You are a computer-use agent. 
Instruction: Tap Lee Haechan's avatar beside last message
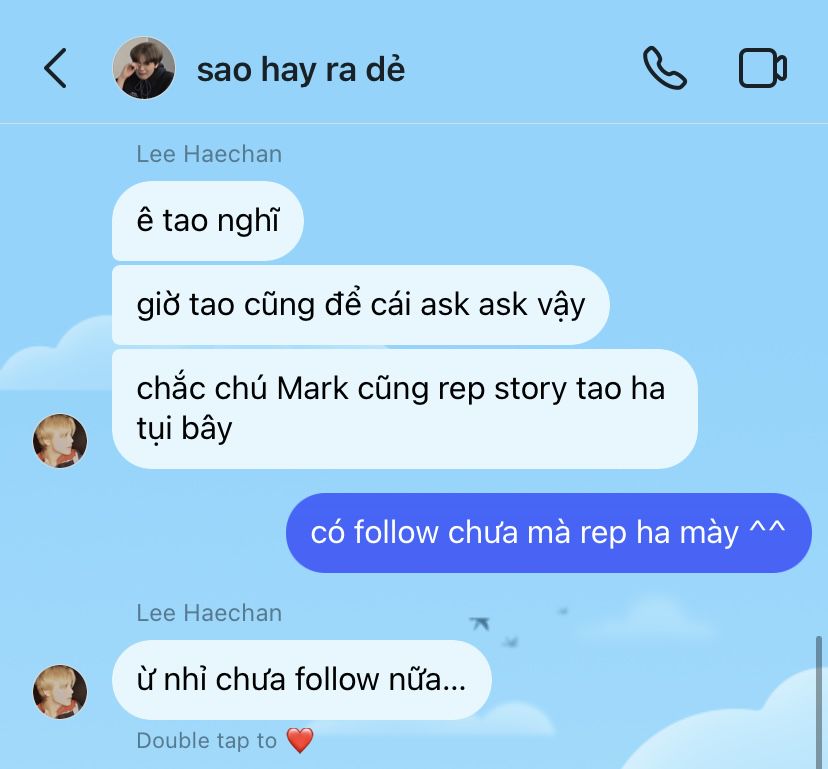click(60, 691)
